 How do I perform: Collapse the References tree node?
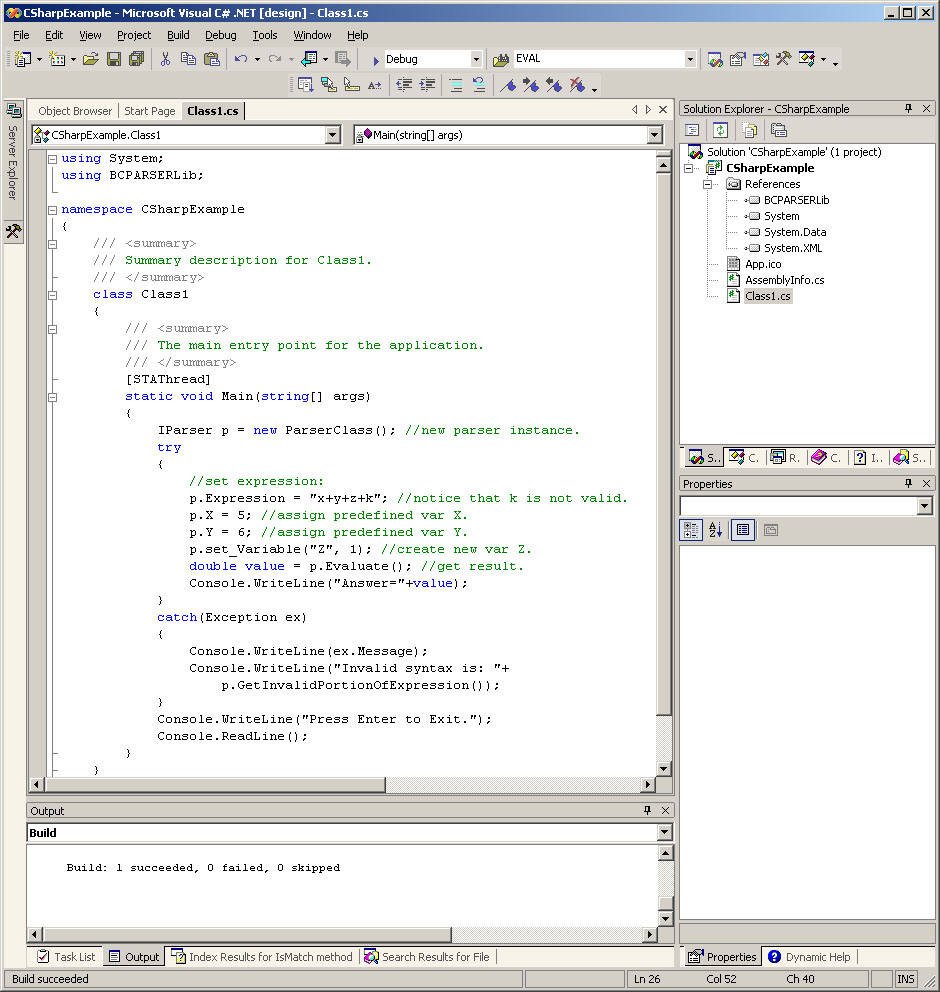(707, 184)
